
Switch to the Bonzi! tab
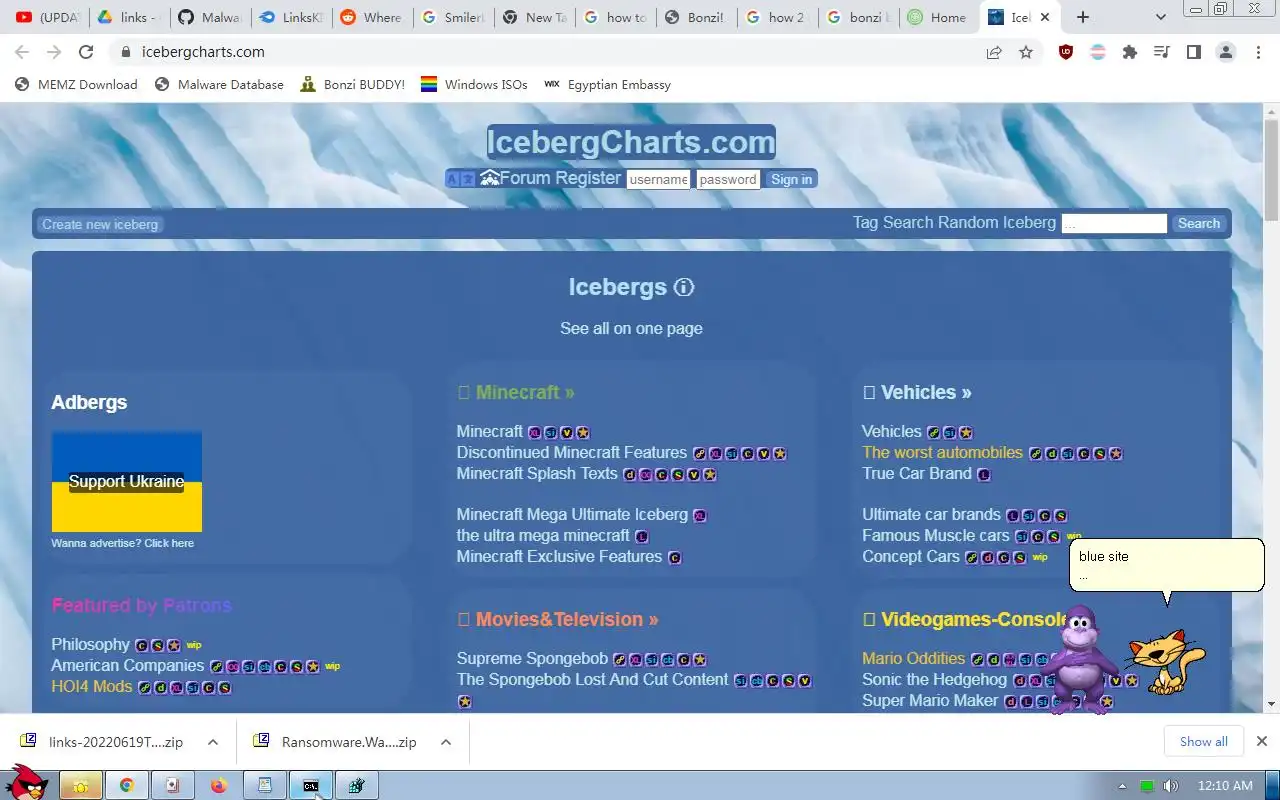[x=694, y=17]
